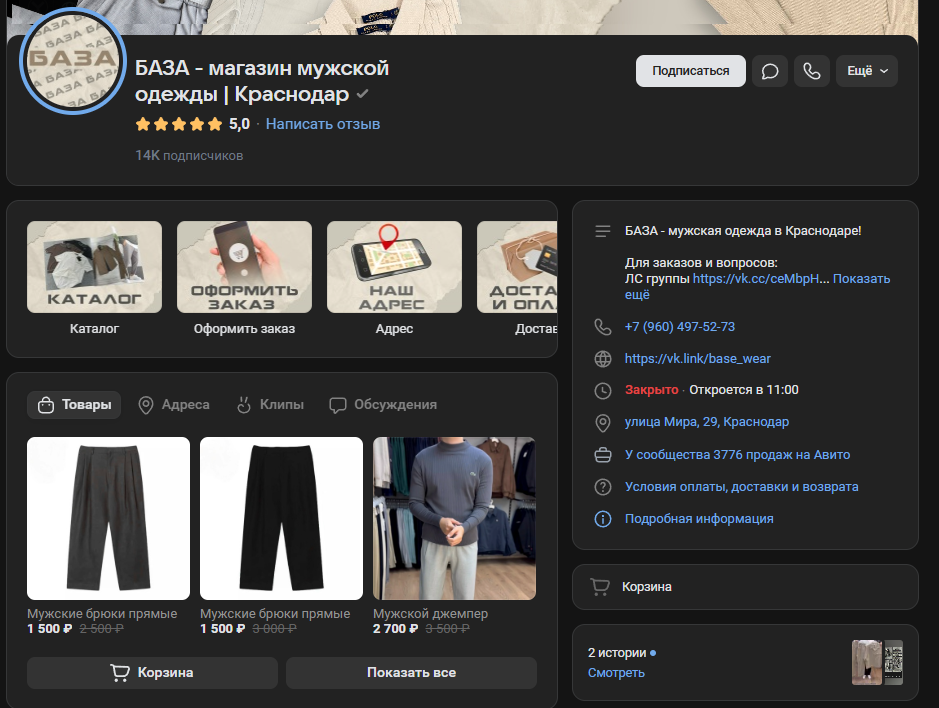The height and width of the screenshot is (708, 939).
Task: Click the message chat bubble icon
Action: [x=770, y=71]
